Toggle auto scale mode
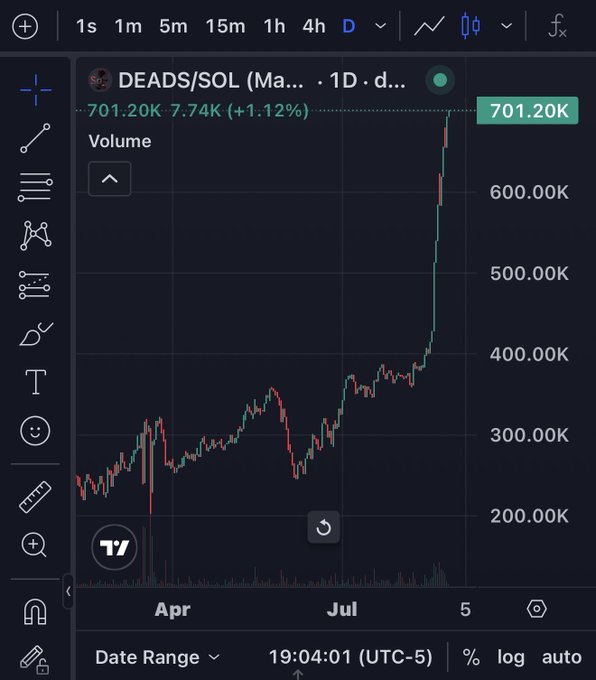Viewport: 596px width, 680px height. point(562,657)
